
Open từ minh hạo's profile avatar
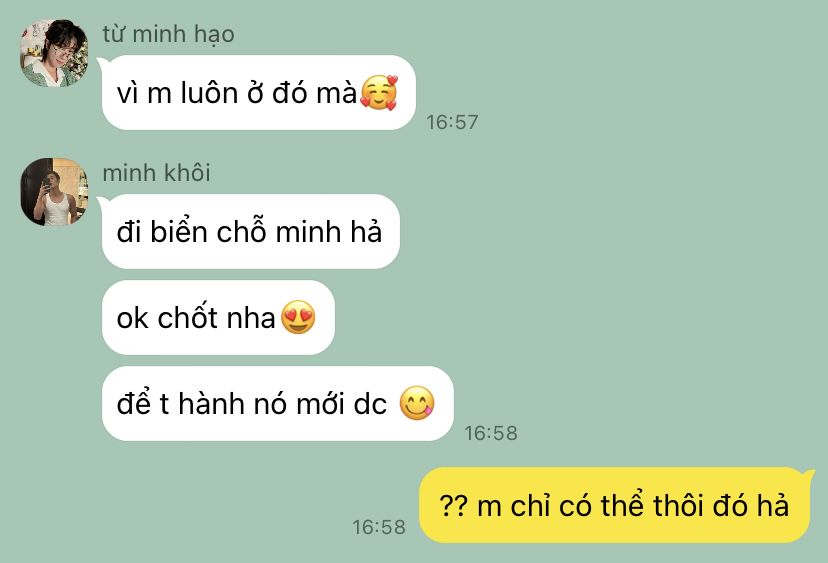click(54, 53)
